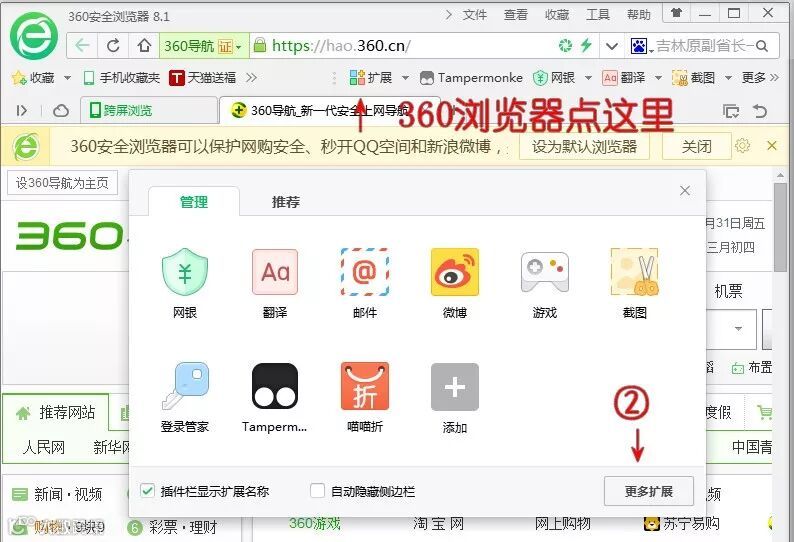Close the extension manager panel with its X
794x542 pixels.
685,190
